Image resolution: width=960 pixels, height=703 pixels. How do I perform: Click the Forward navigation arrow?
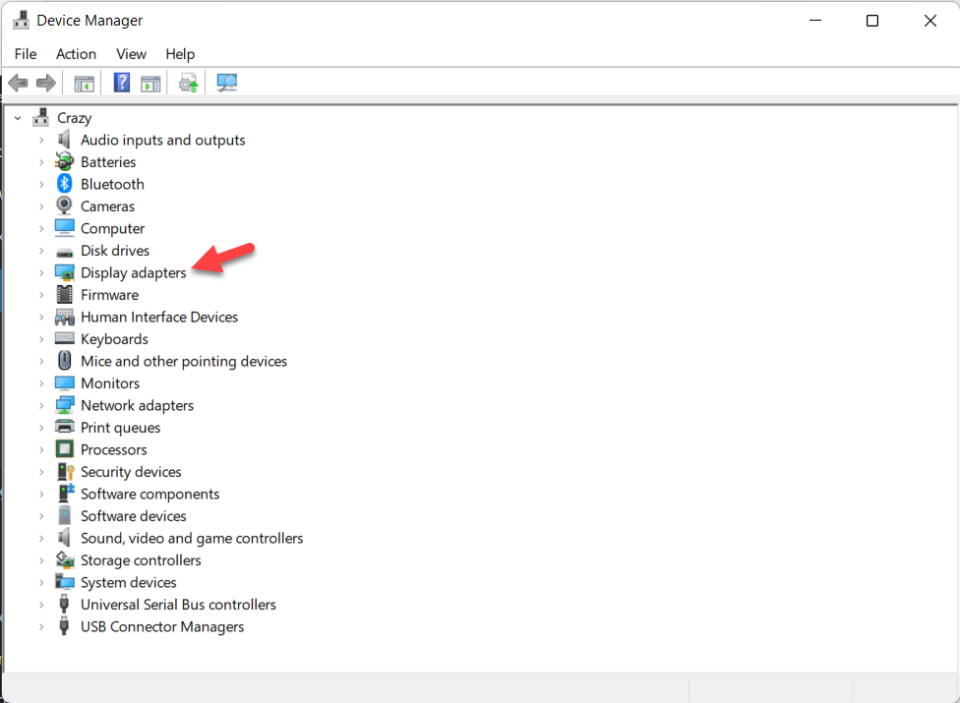point(46,82)
